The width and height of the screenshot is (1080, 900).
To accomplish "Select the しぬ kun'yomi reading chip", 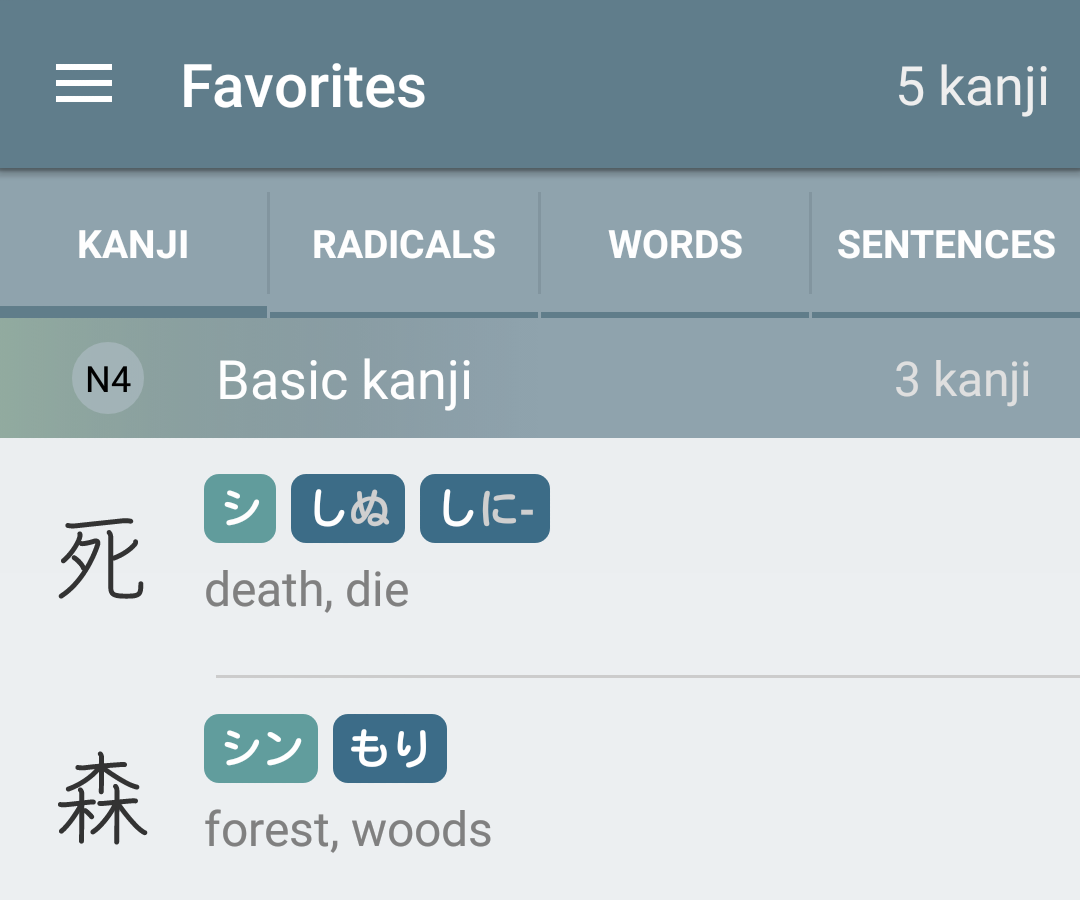I will click(348, 508).
